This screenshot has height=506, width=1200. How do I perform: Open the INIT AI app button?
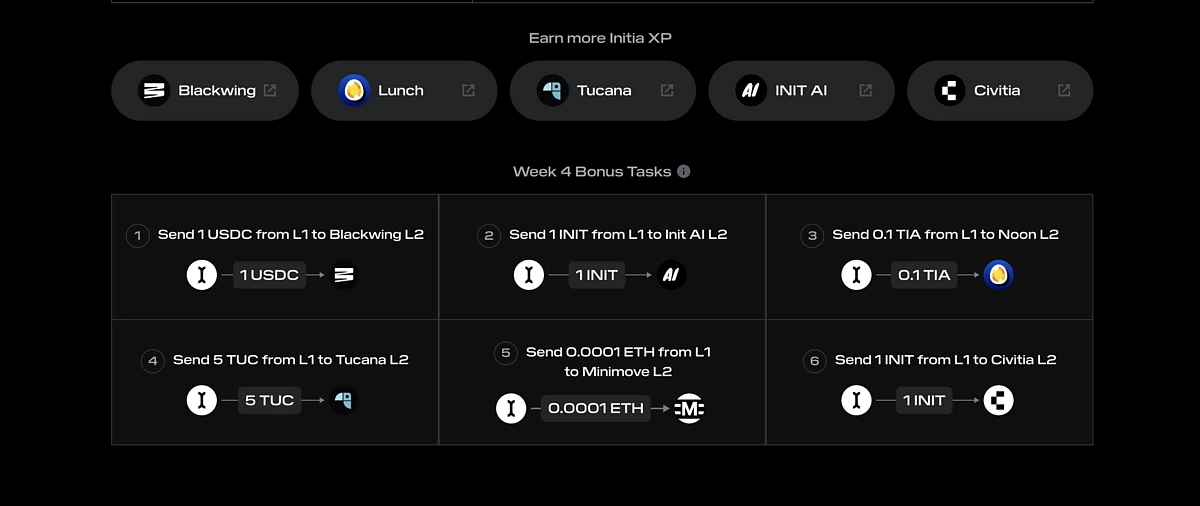[801, 90]
